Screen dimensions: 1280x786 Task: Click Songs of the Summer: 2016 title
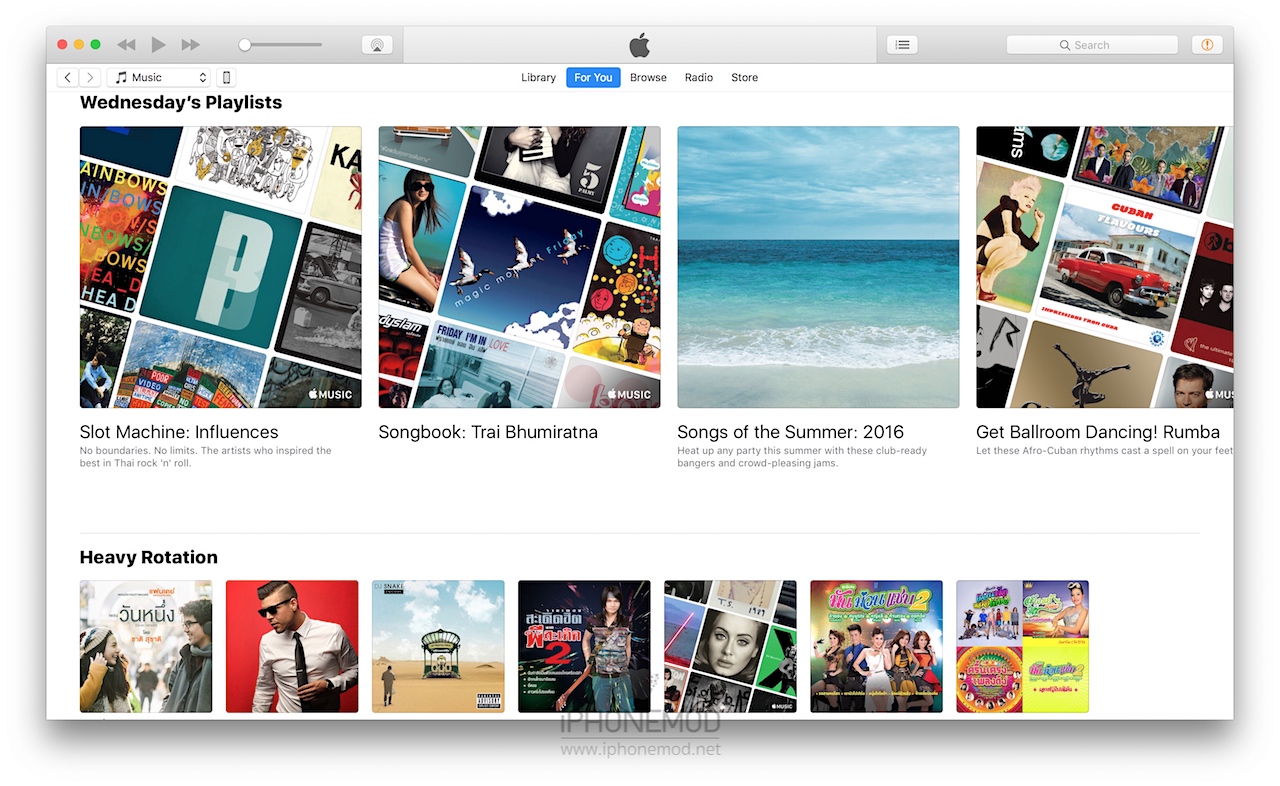[x=790, y=432]
